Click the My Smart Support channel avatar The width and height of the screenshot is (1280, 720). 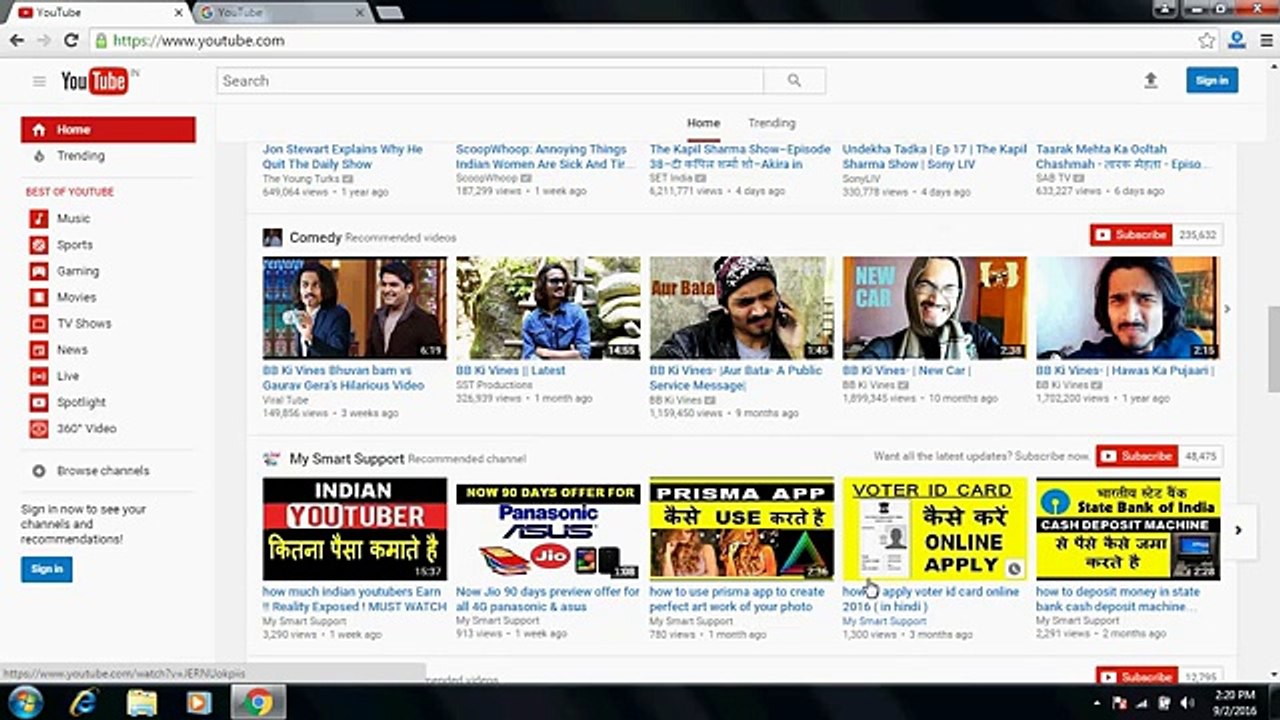(272, 459)
